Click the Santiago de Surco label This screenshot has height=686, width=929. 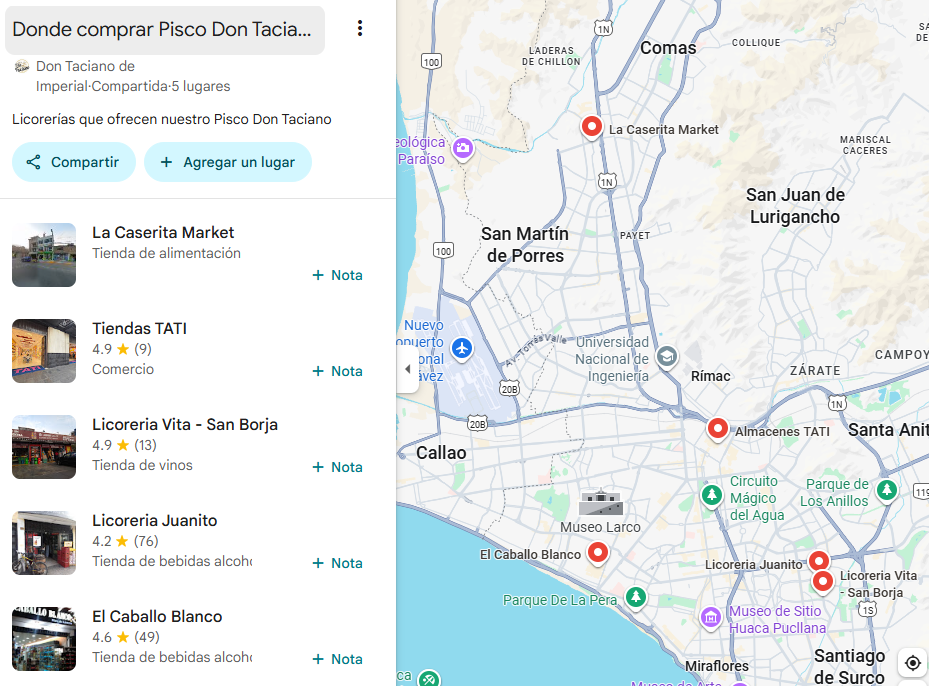coord(849,666)
